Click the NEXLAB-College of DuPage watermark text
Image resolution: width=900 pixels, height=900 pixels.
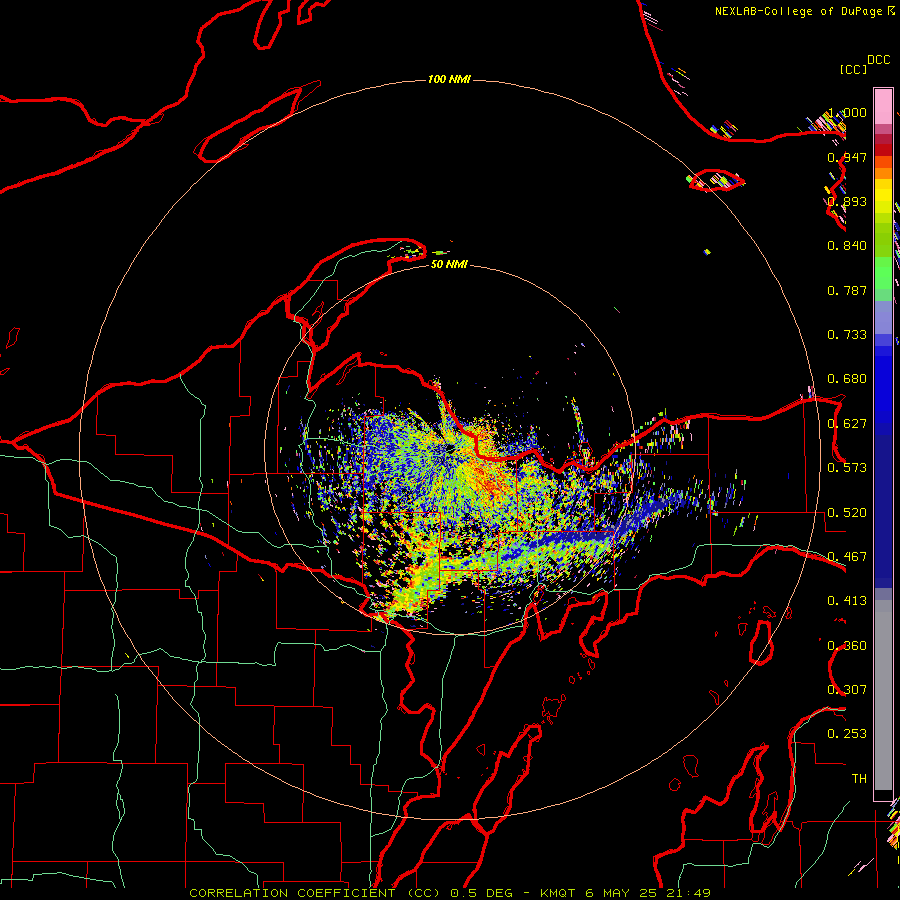coord(799,11)
